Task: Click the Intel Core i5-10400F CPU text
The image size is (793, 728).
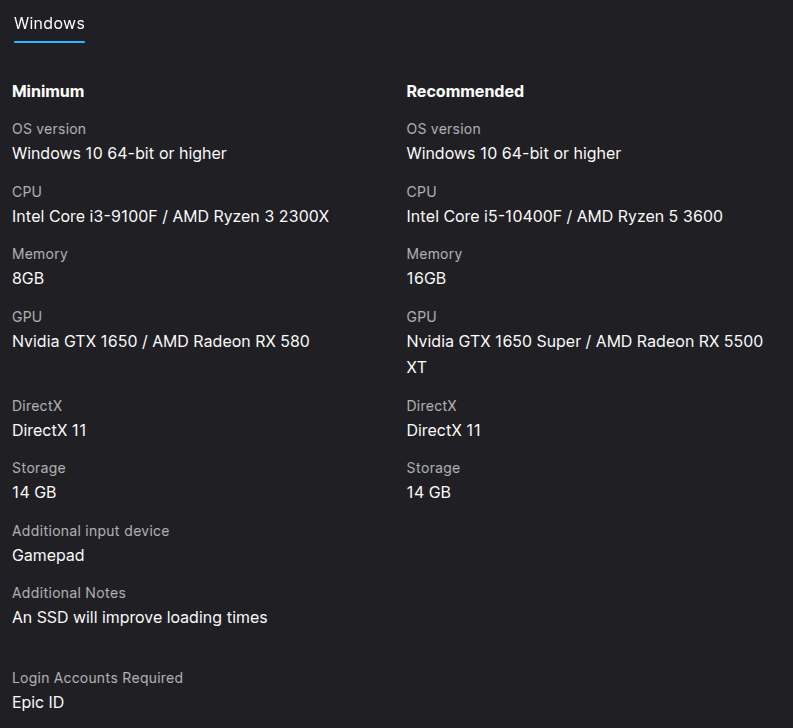Action: (x=564, y=216)
